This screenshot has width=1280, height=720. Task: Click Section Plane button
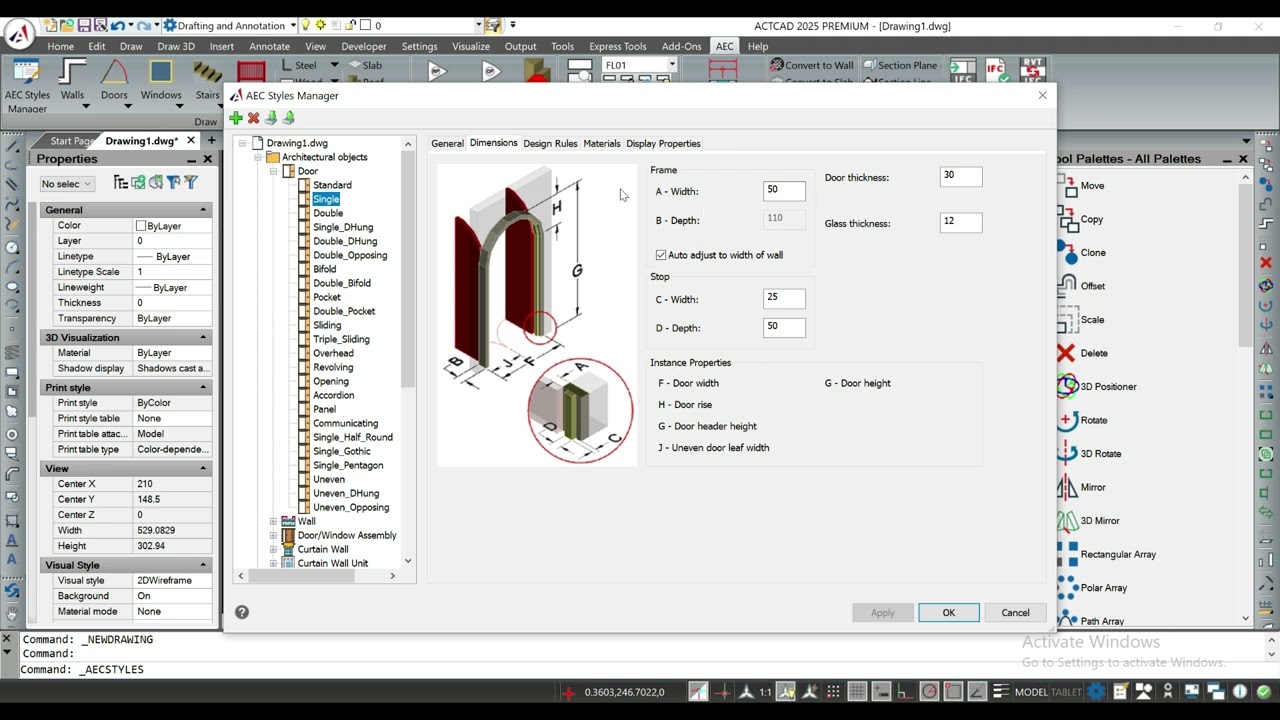tap(900, 65)
